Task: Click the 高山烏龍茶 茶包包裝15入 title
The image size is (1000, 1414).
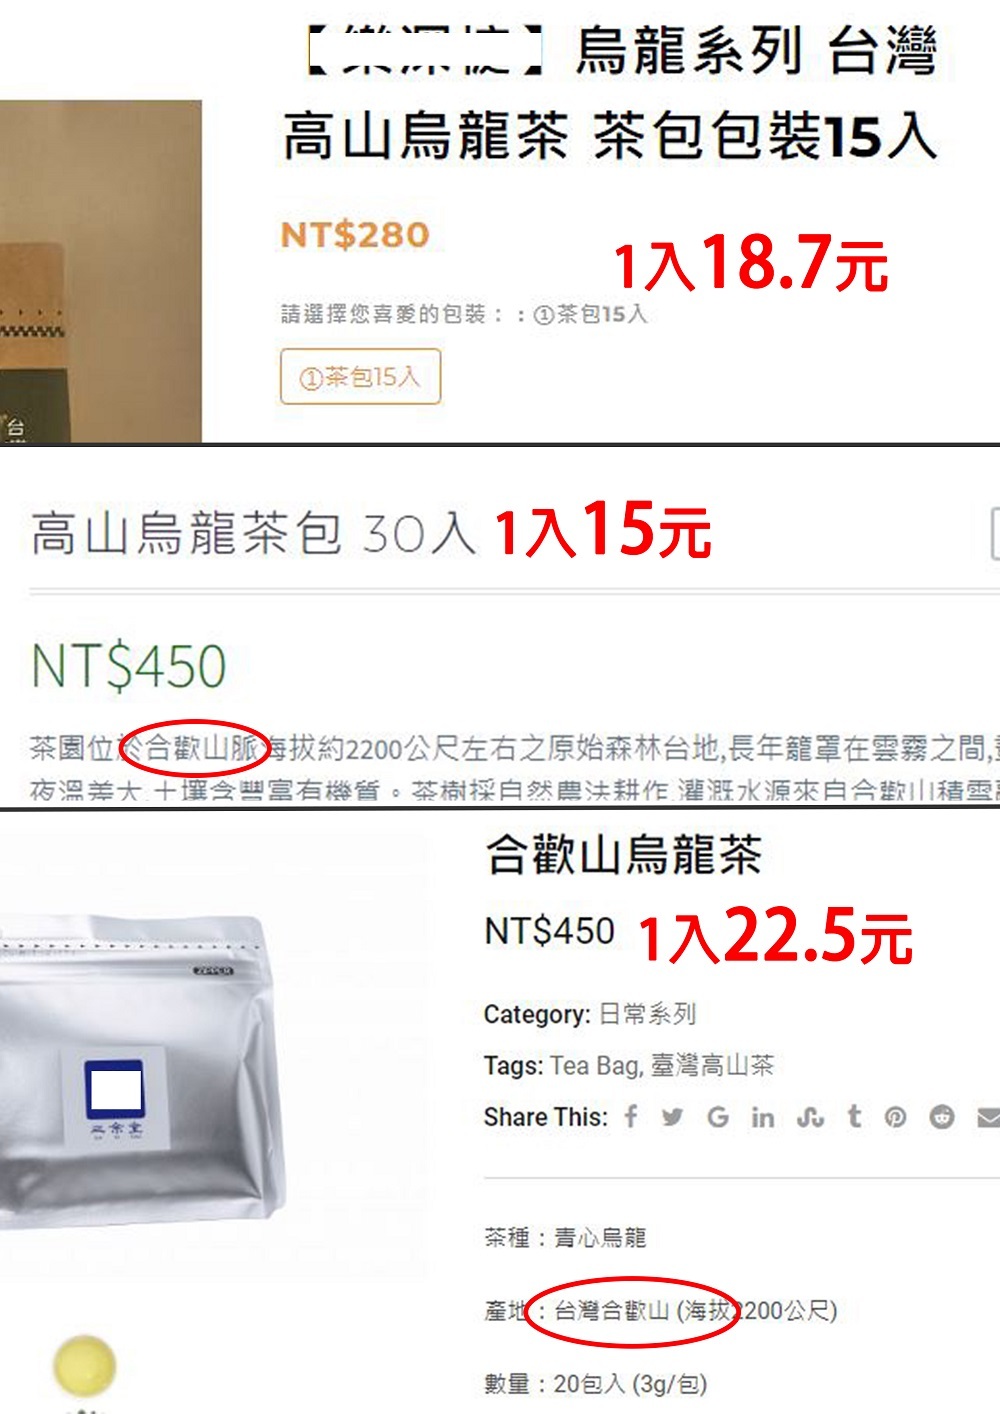Action: click(610, 136)
